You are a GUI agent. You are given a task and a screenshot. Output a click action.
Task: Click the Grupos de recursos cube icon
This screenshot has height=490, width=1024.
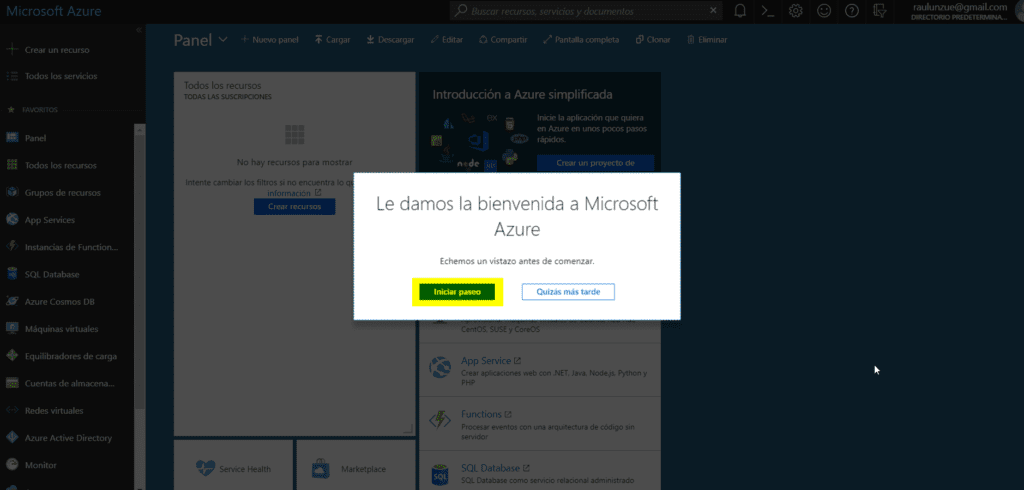12,193
